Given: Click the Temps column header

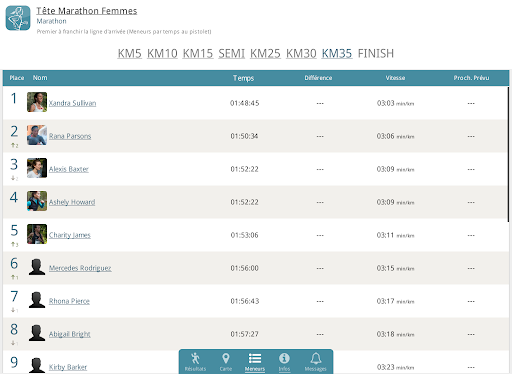Looking at the screenshot, I should point(243,78).
